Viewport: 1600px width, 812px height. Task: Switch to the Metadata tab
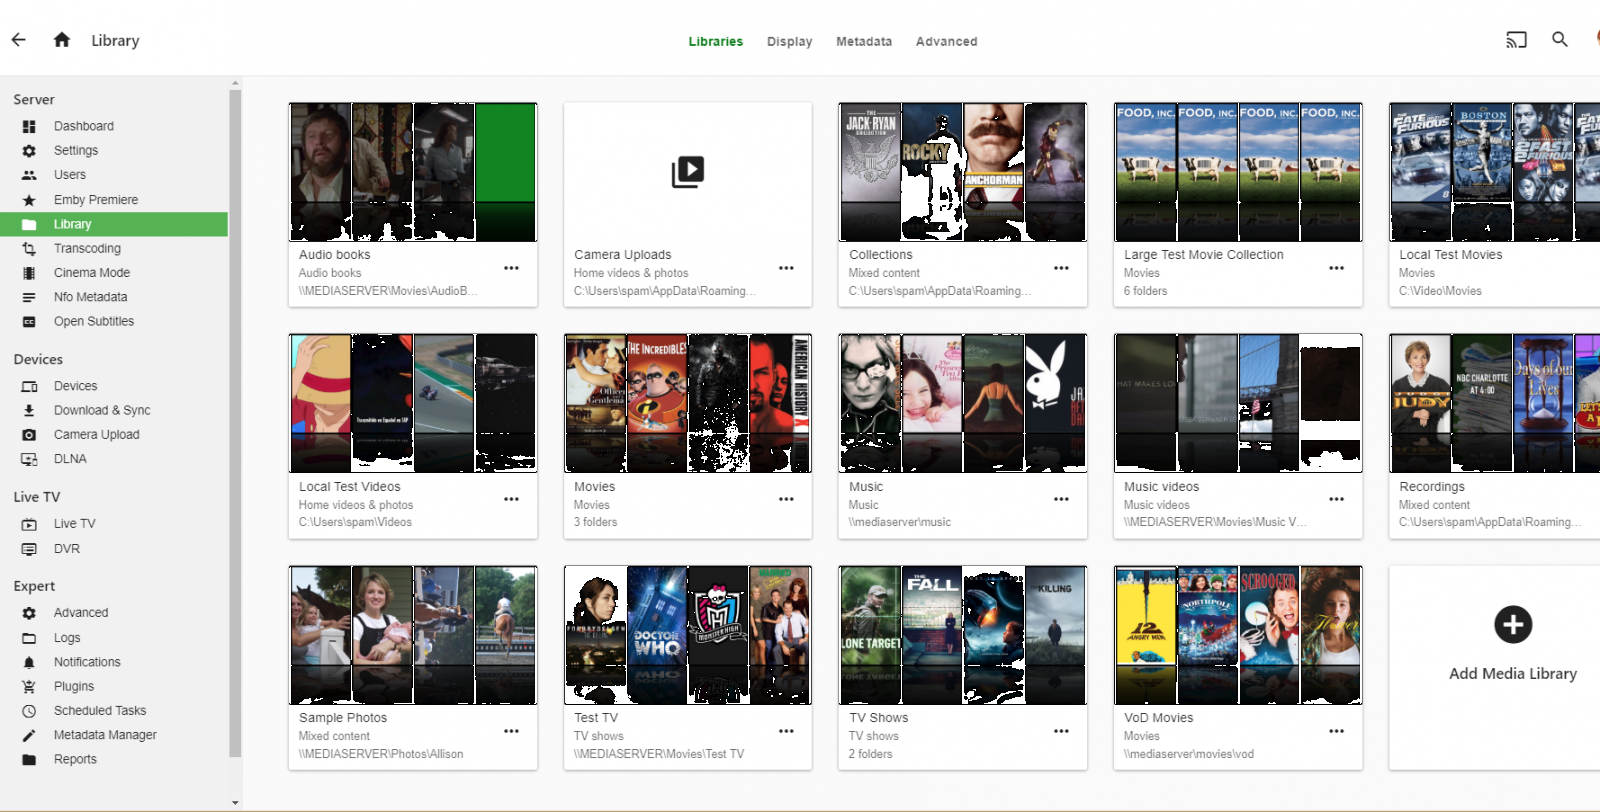[x=863, y=42]
